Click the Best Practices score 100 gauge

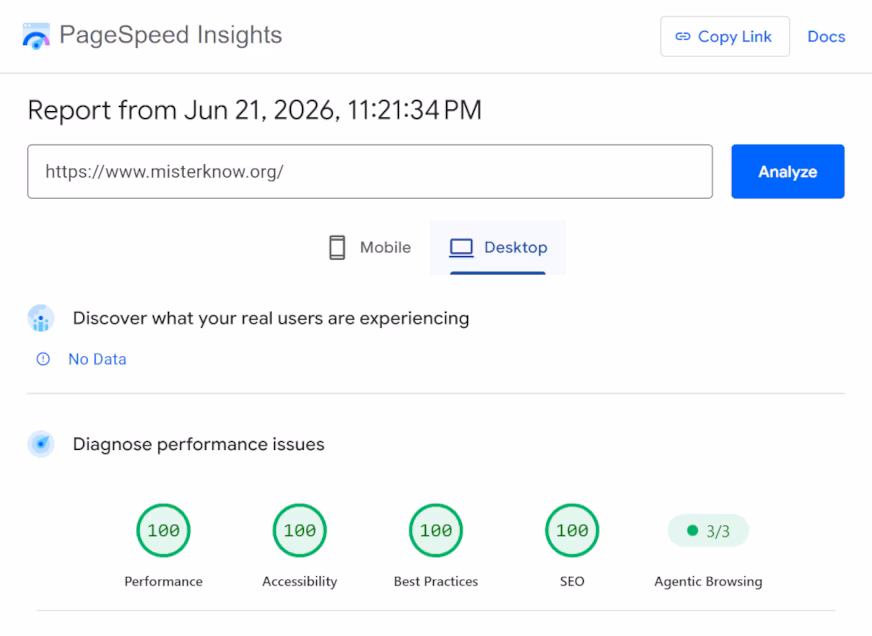click(x=436, y=530)
